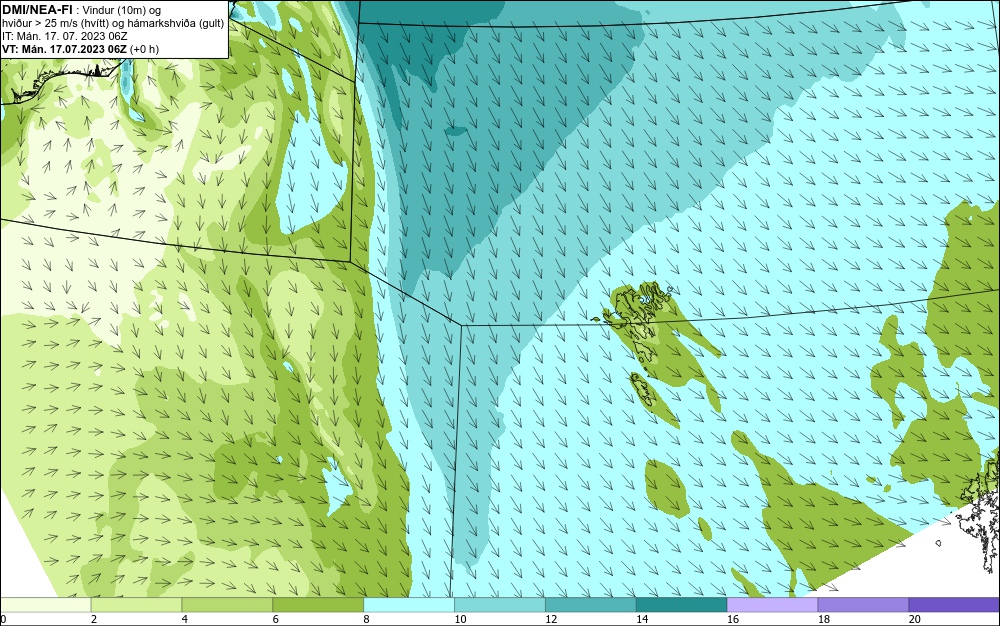This screenshot has width=1000, height=626.
Task: Click the 'hviður > 25 m/s (hvítt)' line
Action: (55, 23)
